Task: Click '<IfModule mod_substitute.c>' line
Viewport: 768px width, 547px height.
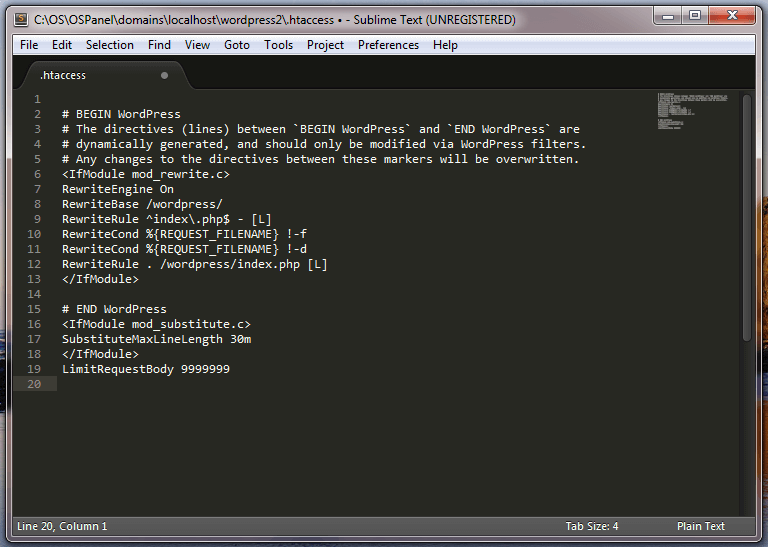Action: coord(156,324)
